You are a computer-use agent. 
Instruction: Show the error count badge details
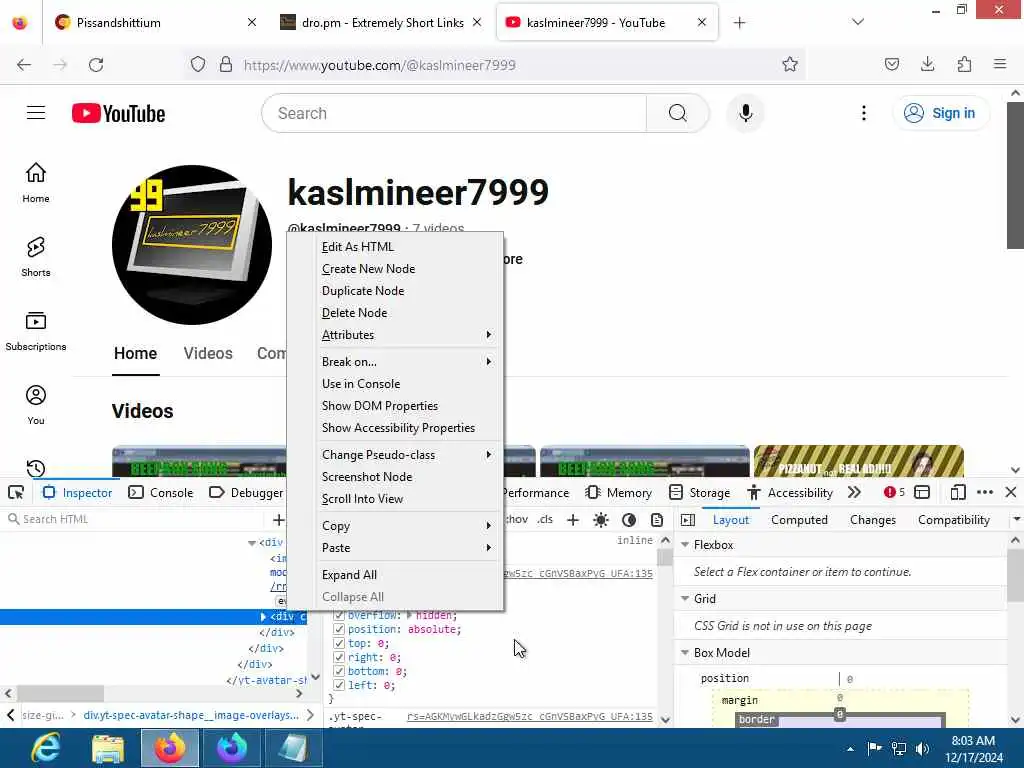tap(894, 492)
